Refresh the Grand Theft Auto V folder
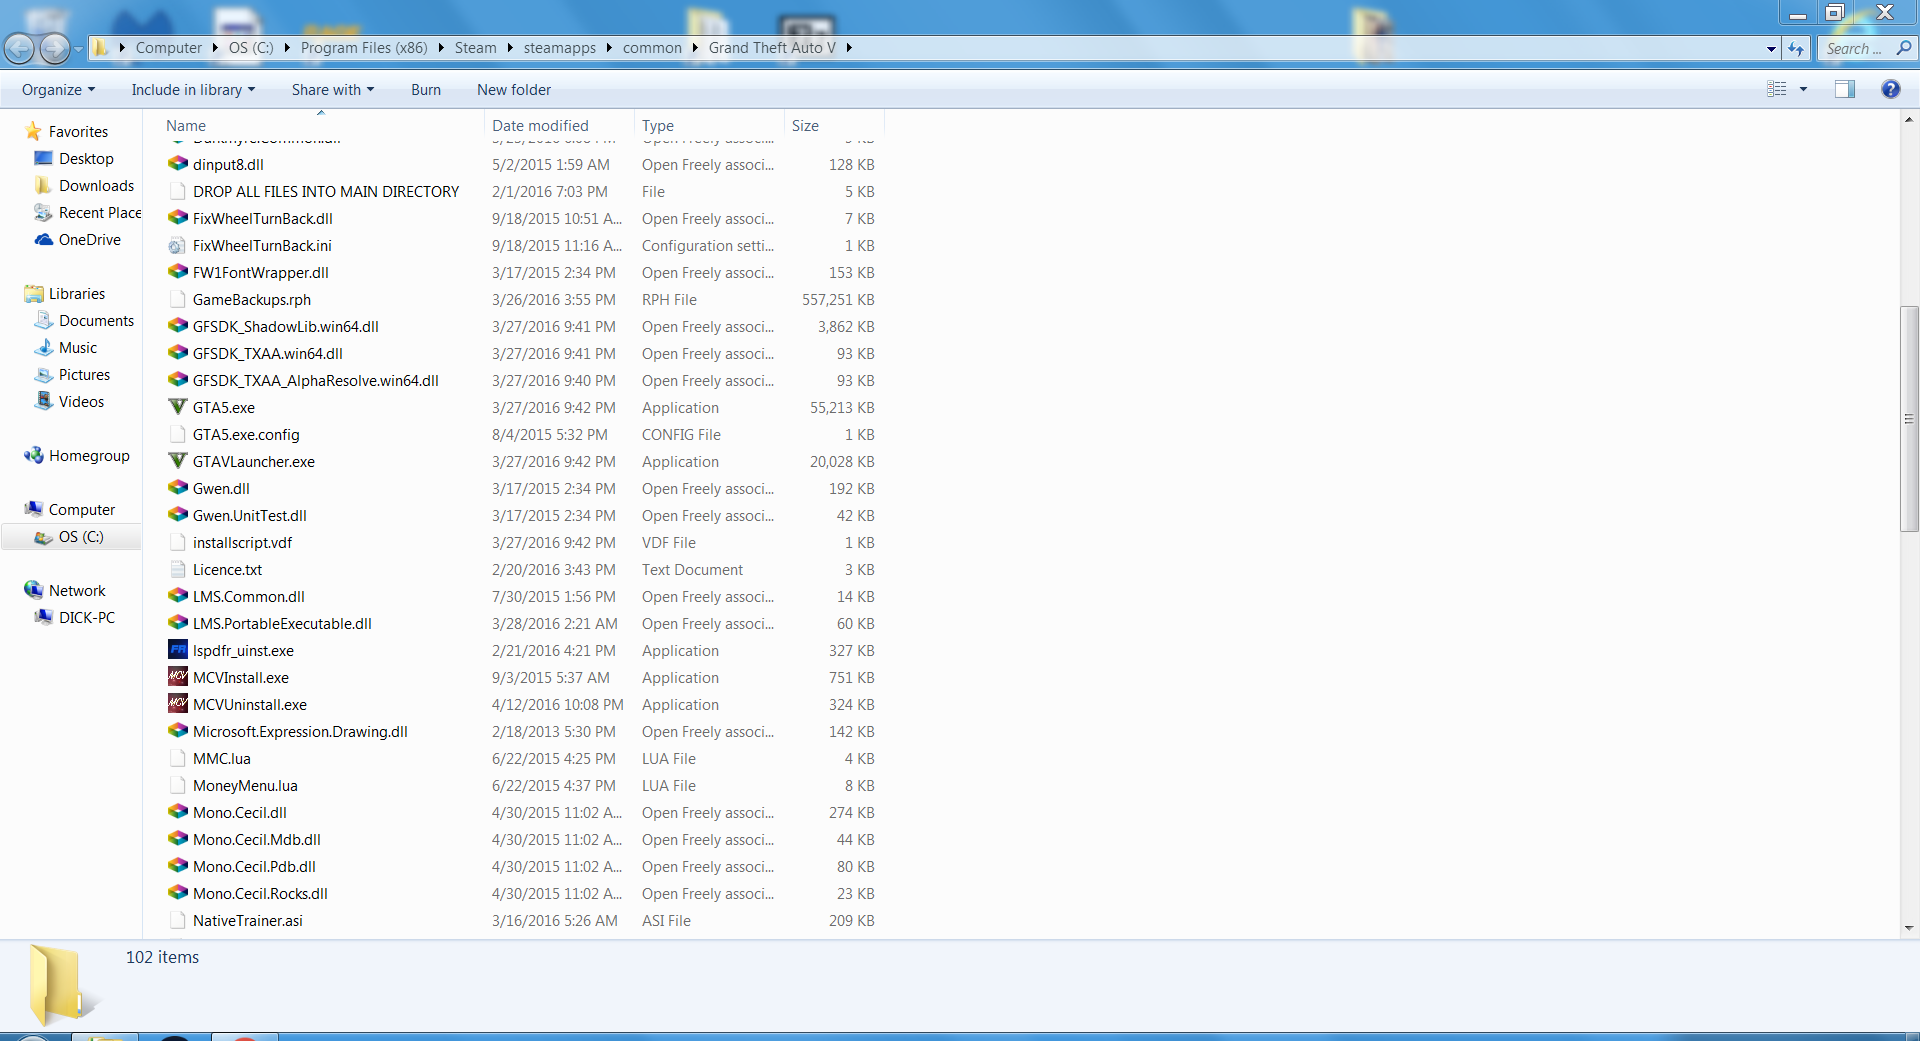This screenshot has width=1920, height=1041. point(1796,48)
